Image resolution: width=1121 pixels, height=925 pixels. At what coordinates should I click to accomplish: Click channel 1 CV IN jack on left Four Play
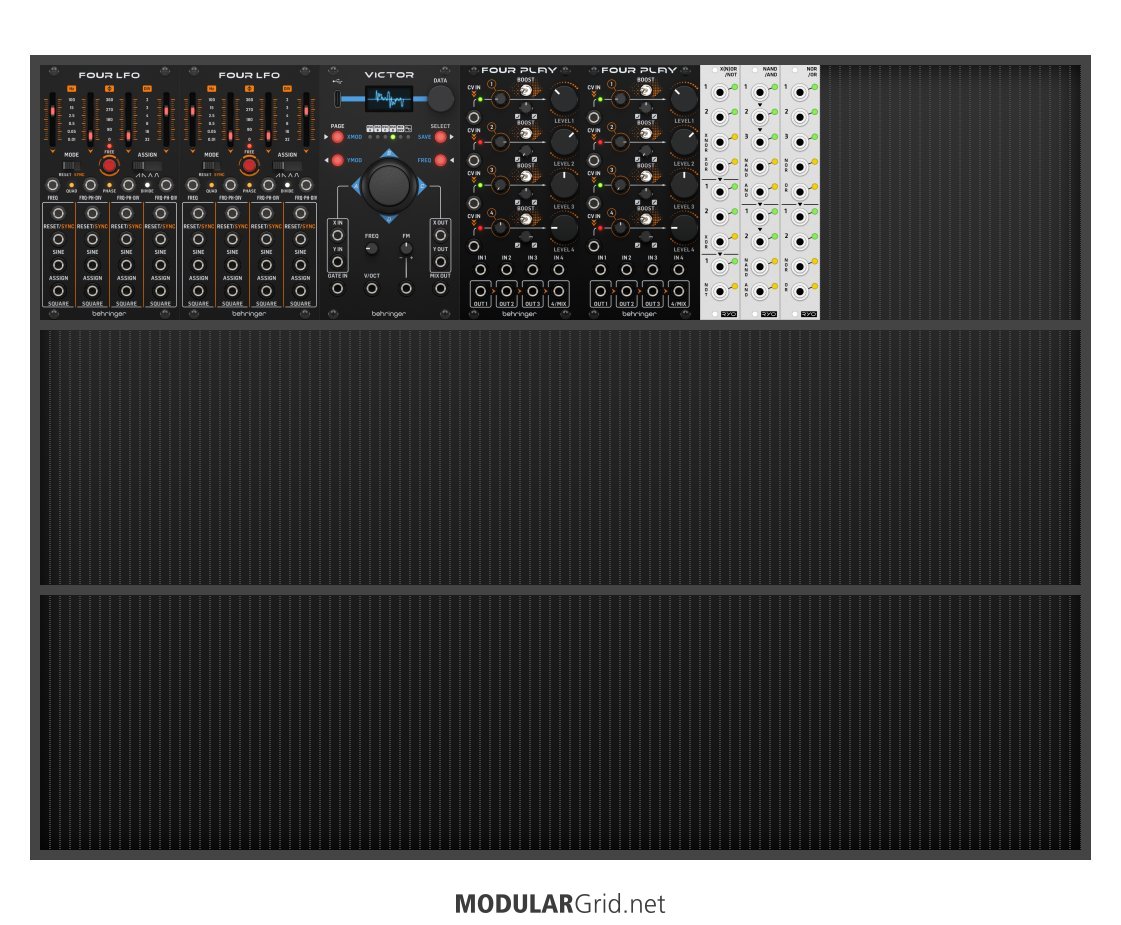(x=473, y=117)
